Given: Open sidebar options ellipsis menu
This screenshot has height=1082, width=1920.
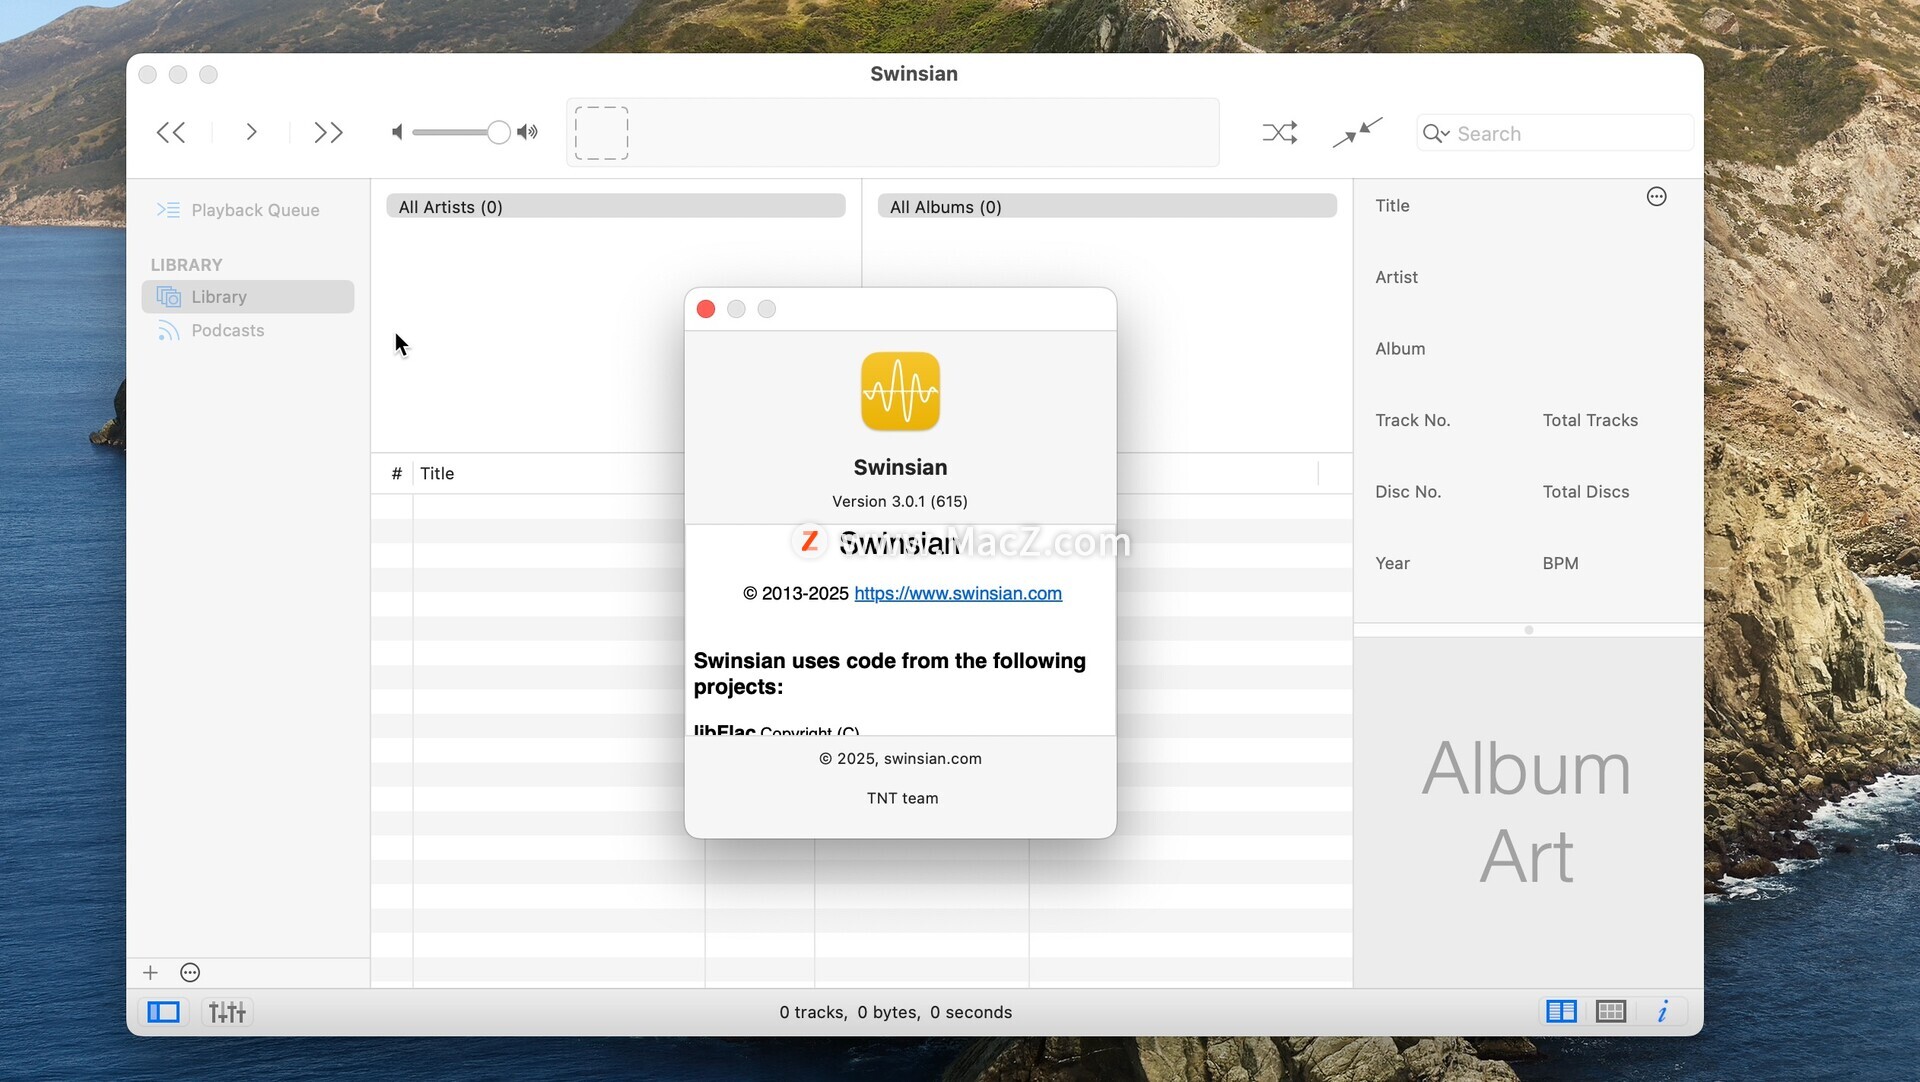Looking at the screenshot, I should [190, 973].
